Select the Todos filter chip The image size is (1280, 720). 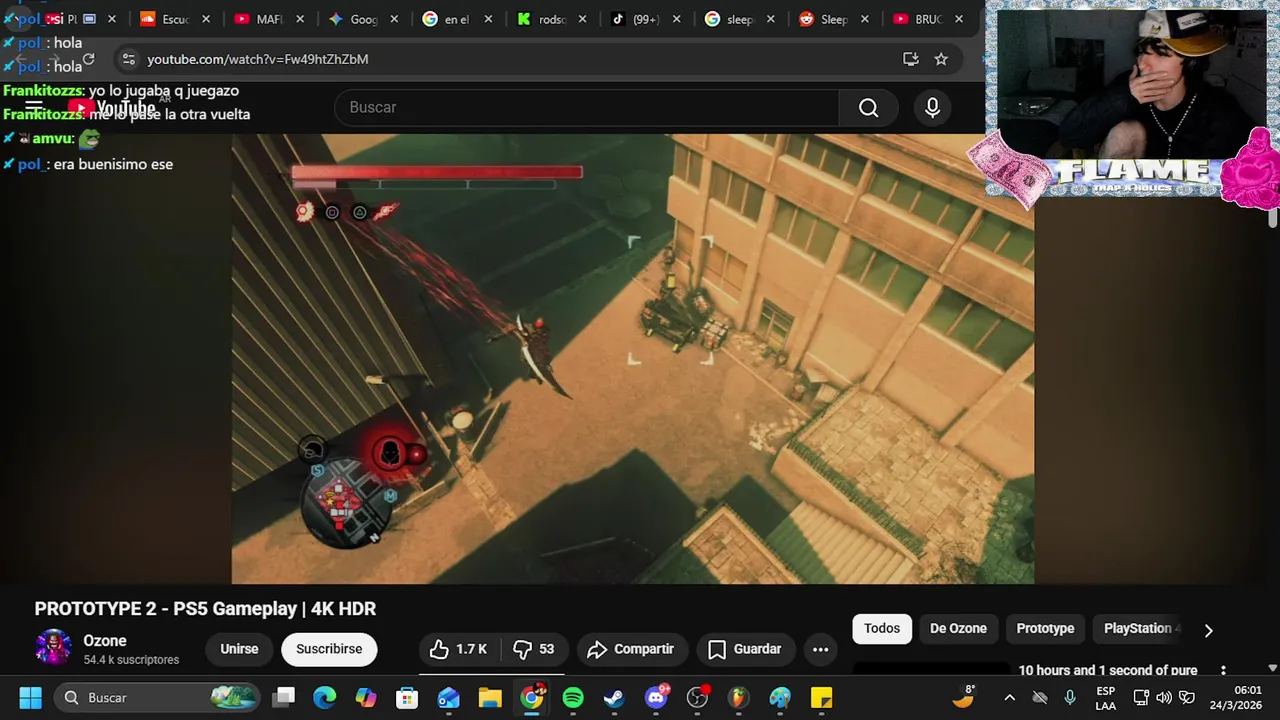(882, 628)
